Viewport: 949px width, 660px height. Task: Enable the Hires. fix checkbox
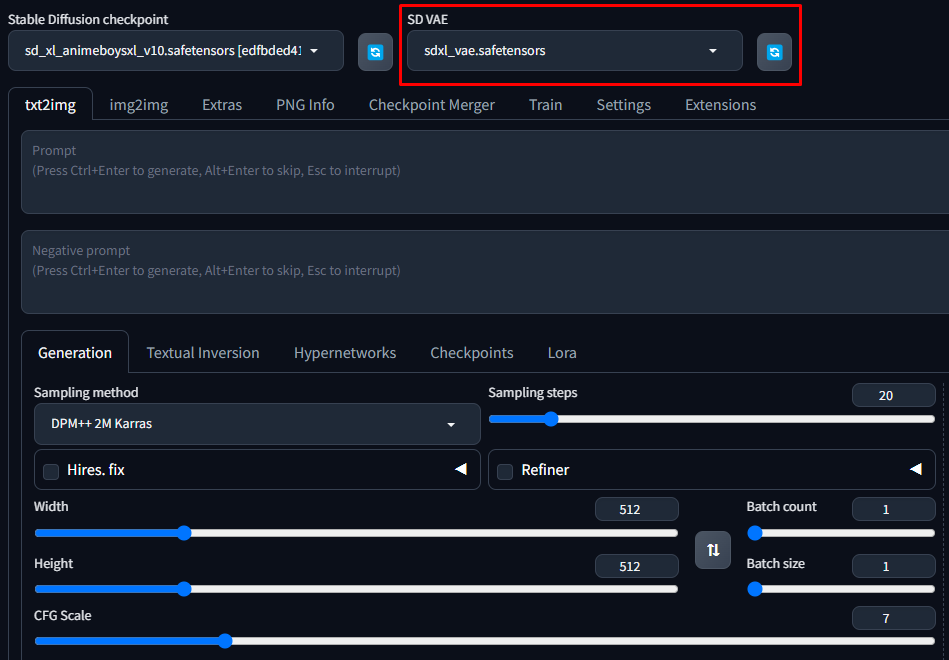pyautogui.click(x=51, y=471)
